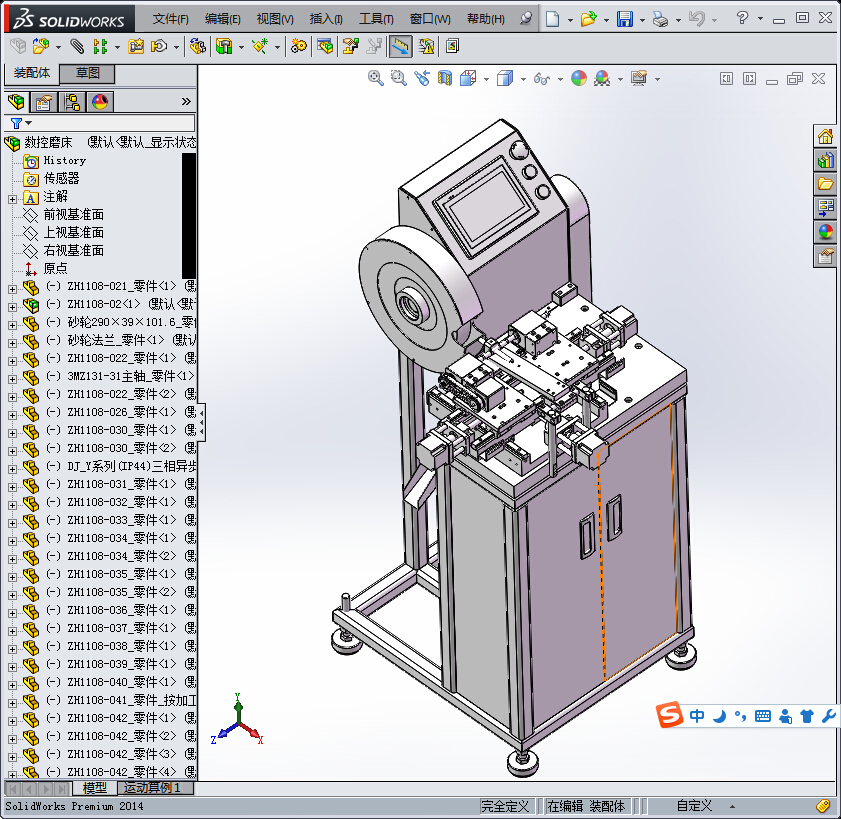Switch to the 草图 tab
The image size is (841, 819).
point(87,73)
